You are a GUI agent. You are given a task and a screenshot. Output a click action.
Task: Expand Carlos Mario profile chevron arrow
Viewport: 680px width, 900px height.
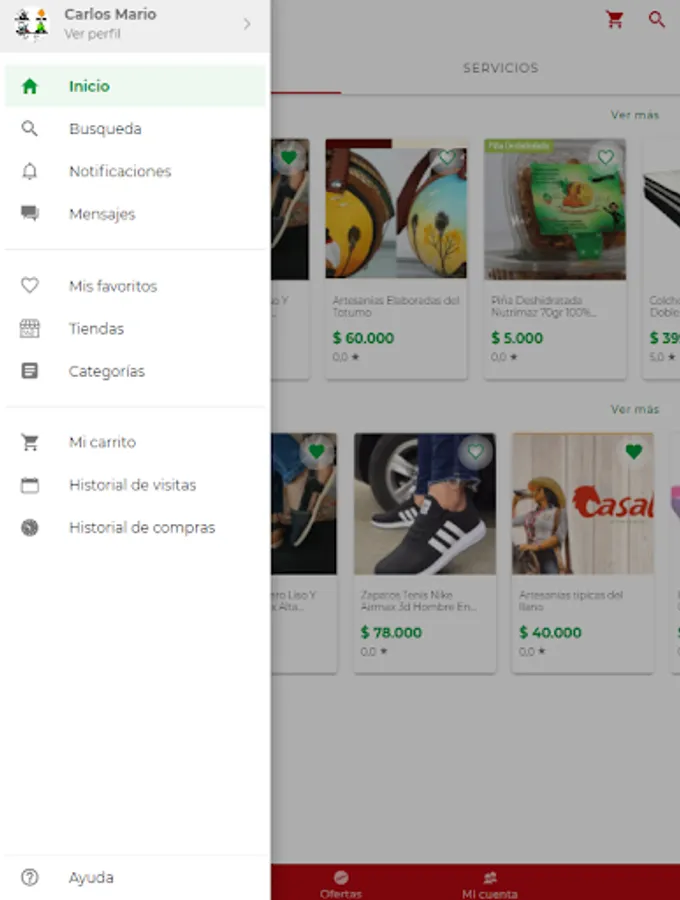pyautogui.click(x=247, y=23)
